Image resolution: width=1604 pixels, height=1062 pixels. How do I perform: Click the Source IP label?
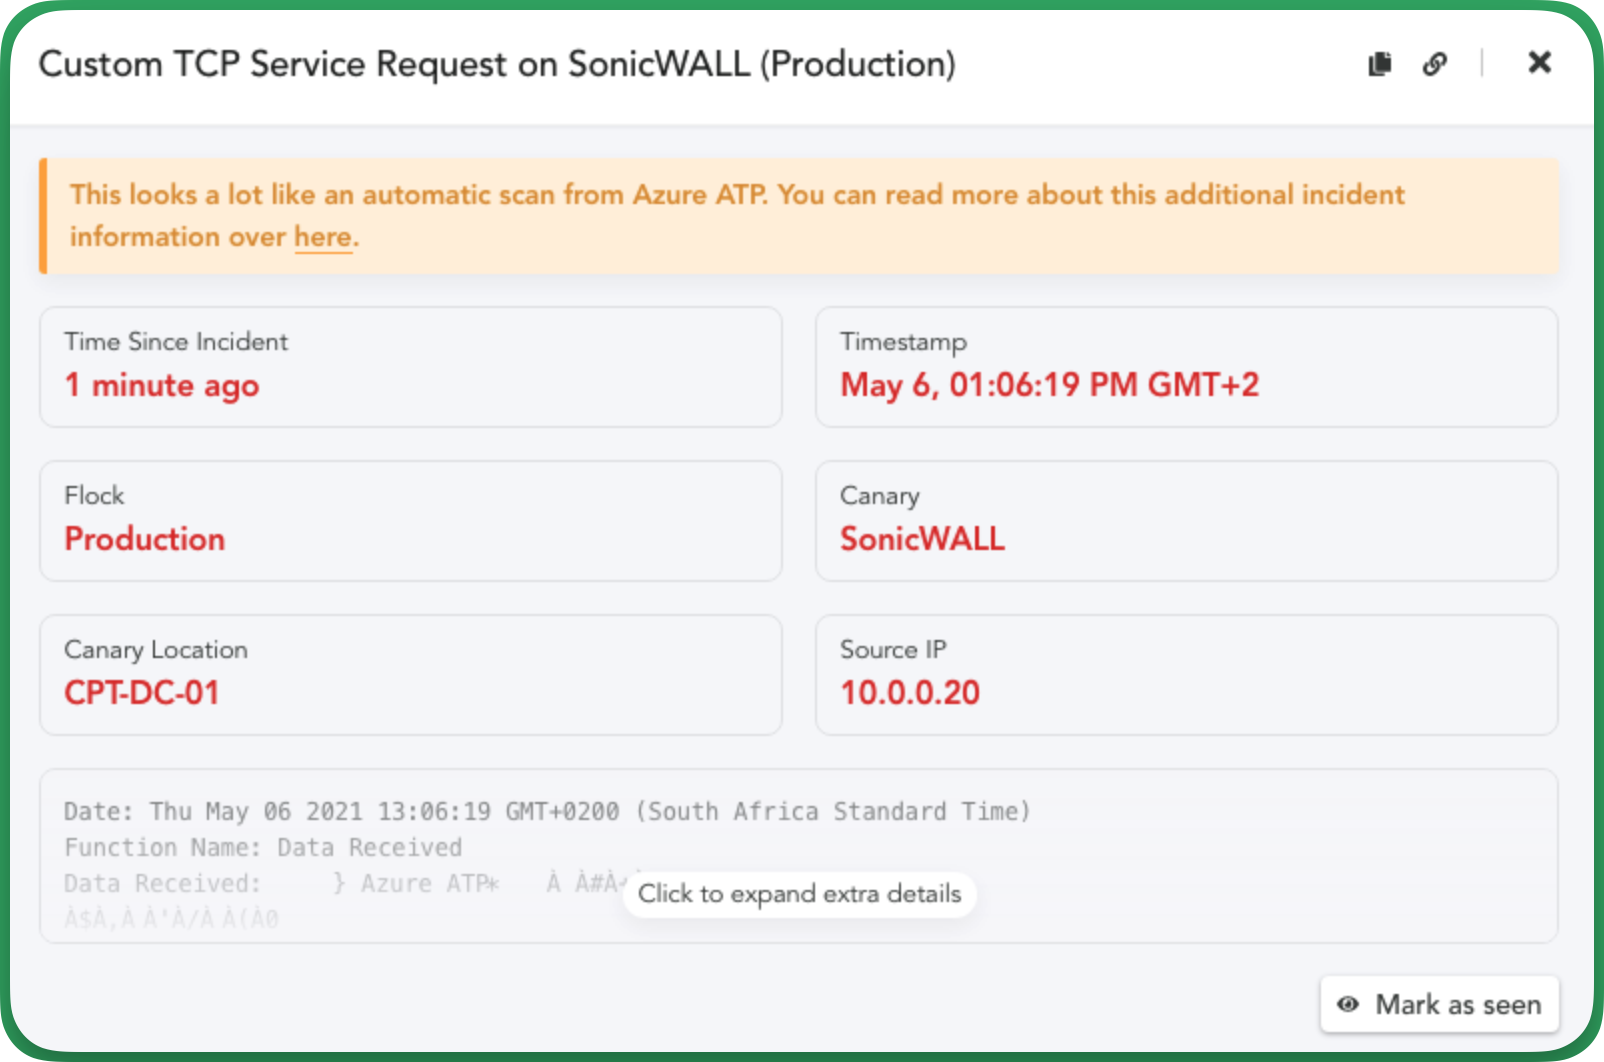tap(893, 650)
